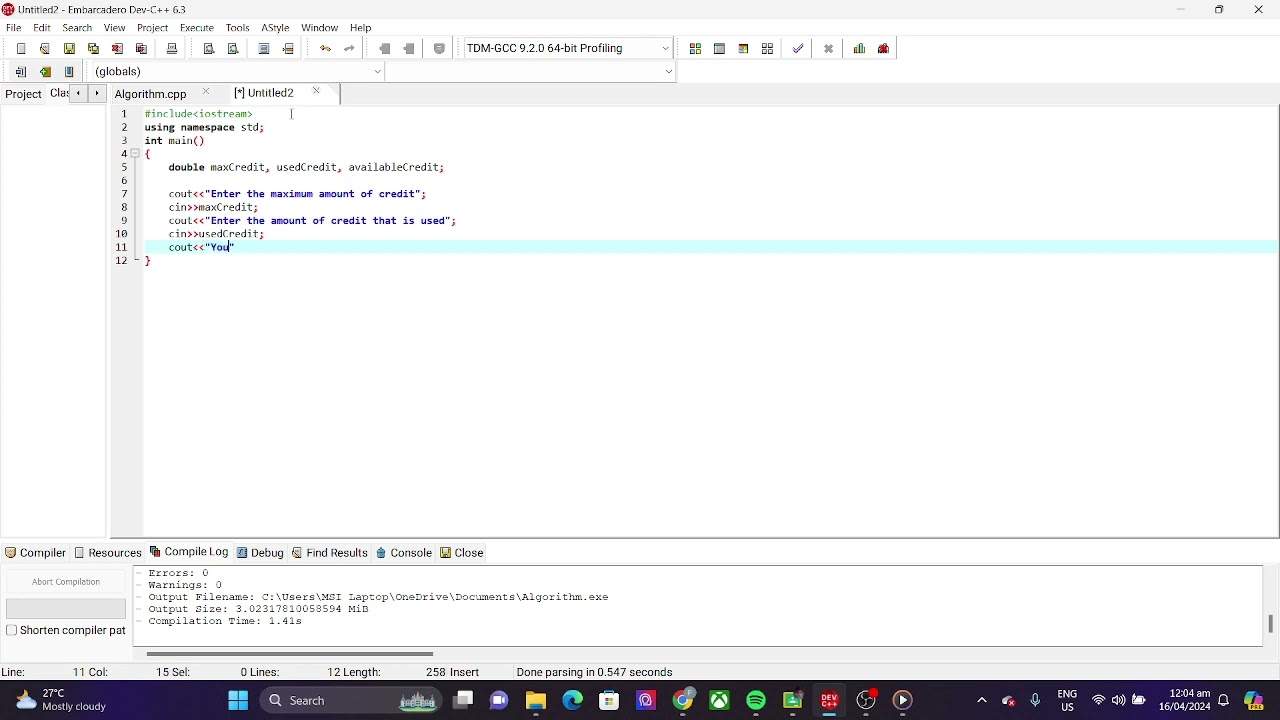Click the Close tab in bottom panel
Image resolution: width=1280 pixels, height=720 pixels.
tap(462, 552)
